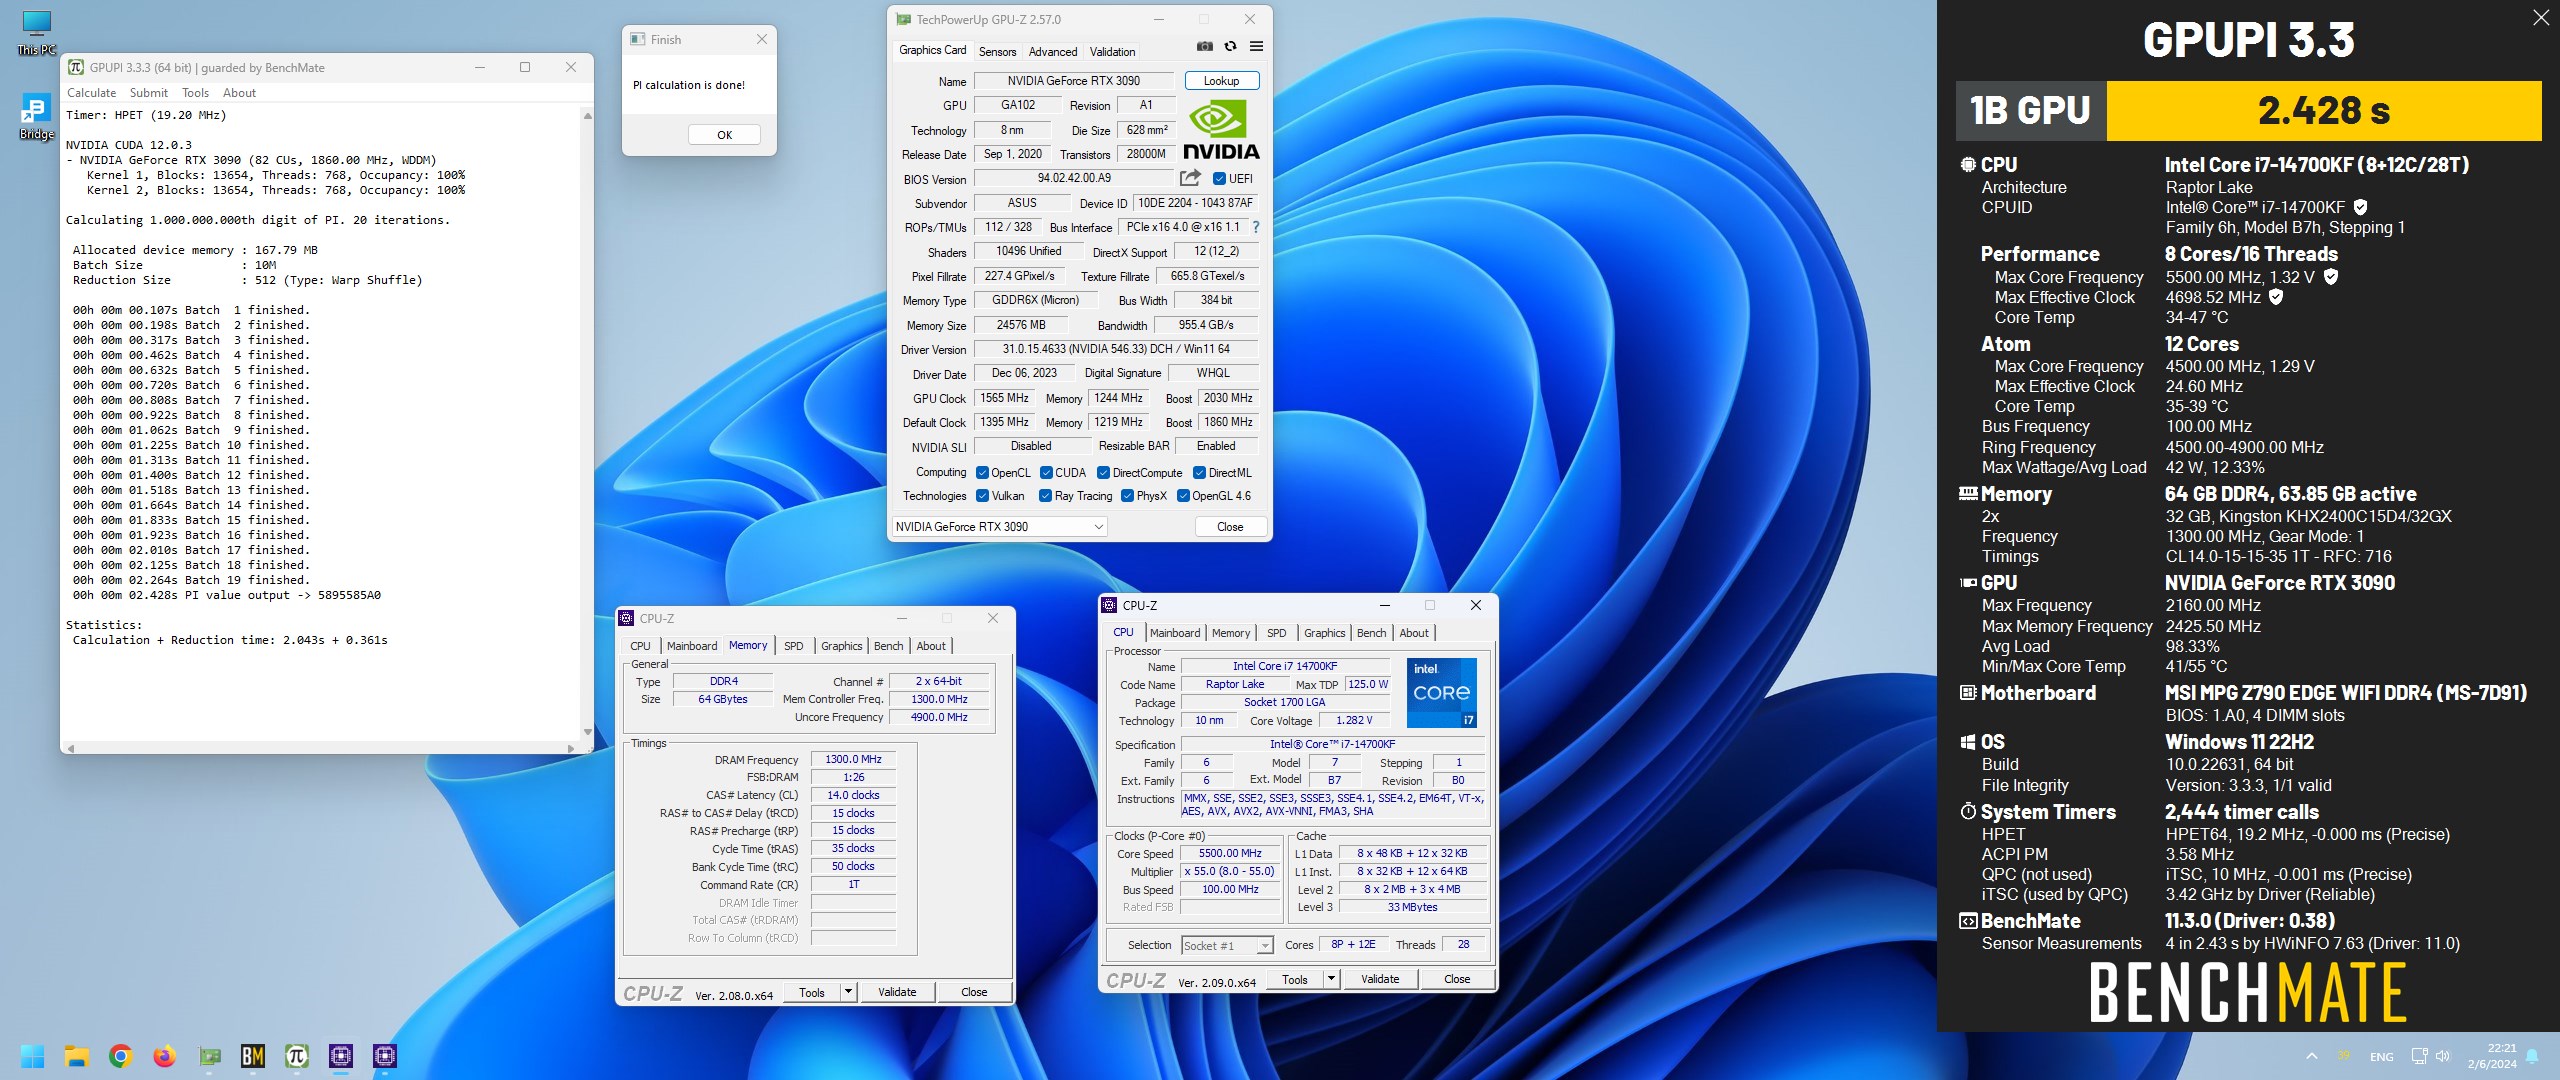Click the GPU-Z refresh icon
The height and width of the screenshot is (1080, 2560).
pos(1230,46)
